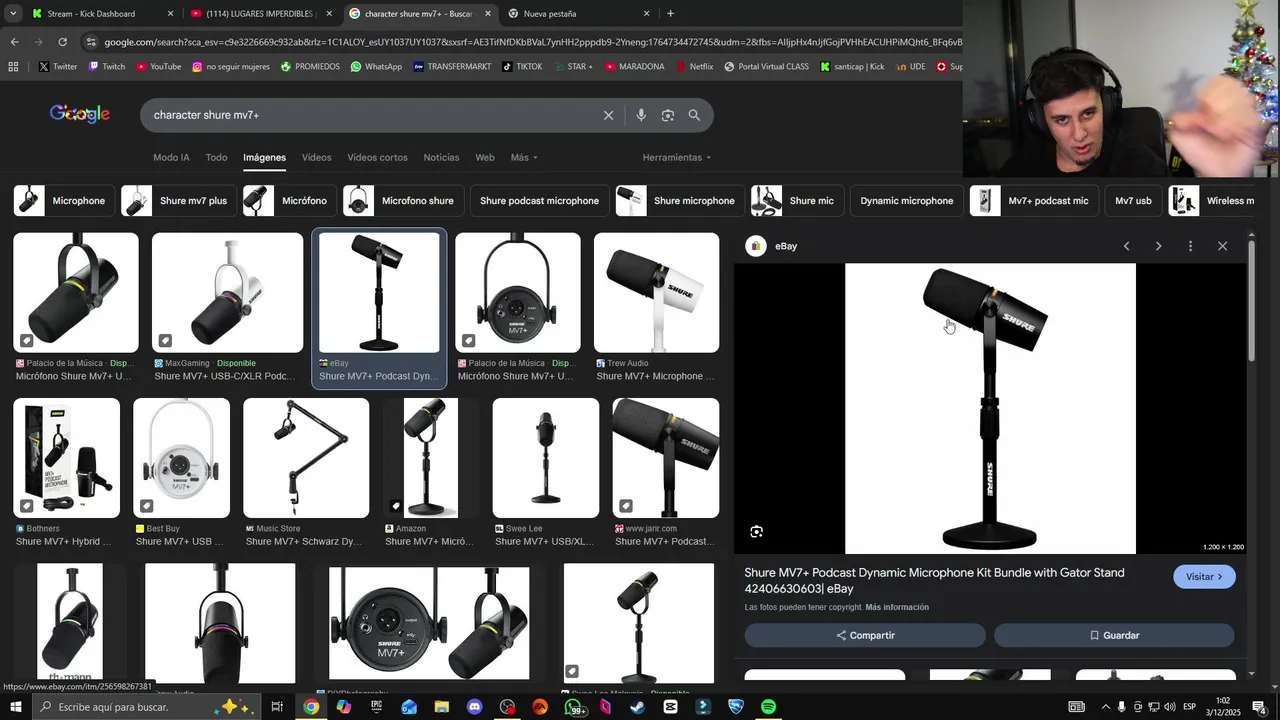Open the TRANSFERMARKT bookmark
Image resolution: width=1280 pixels, height=720 pixels.
451,67
